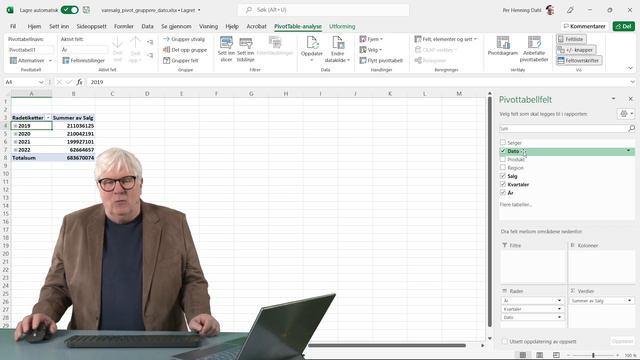Click the Excel app icon

click(10, 10)
